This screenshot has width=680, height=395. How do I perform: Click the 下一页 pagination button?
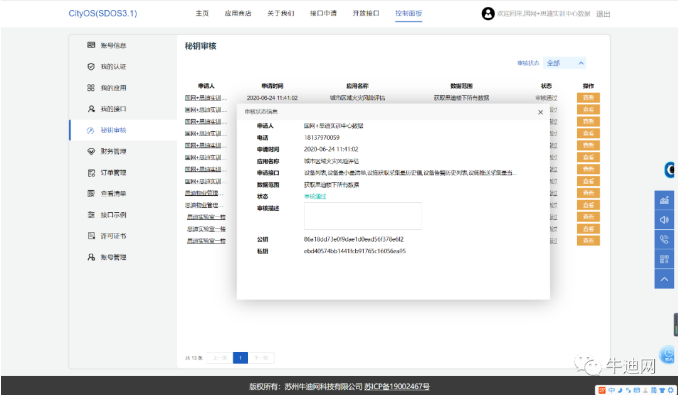click(x=261, y=358)
